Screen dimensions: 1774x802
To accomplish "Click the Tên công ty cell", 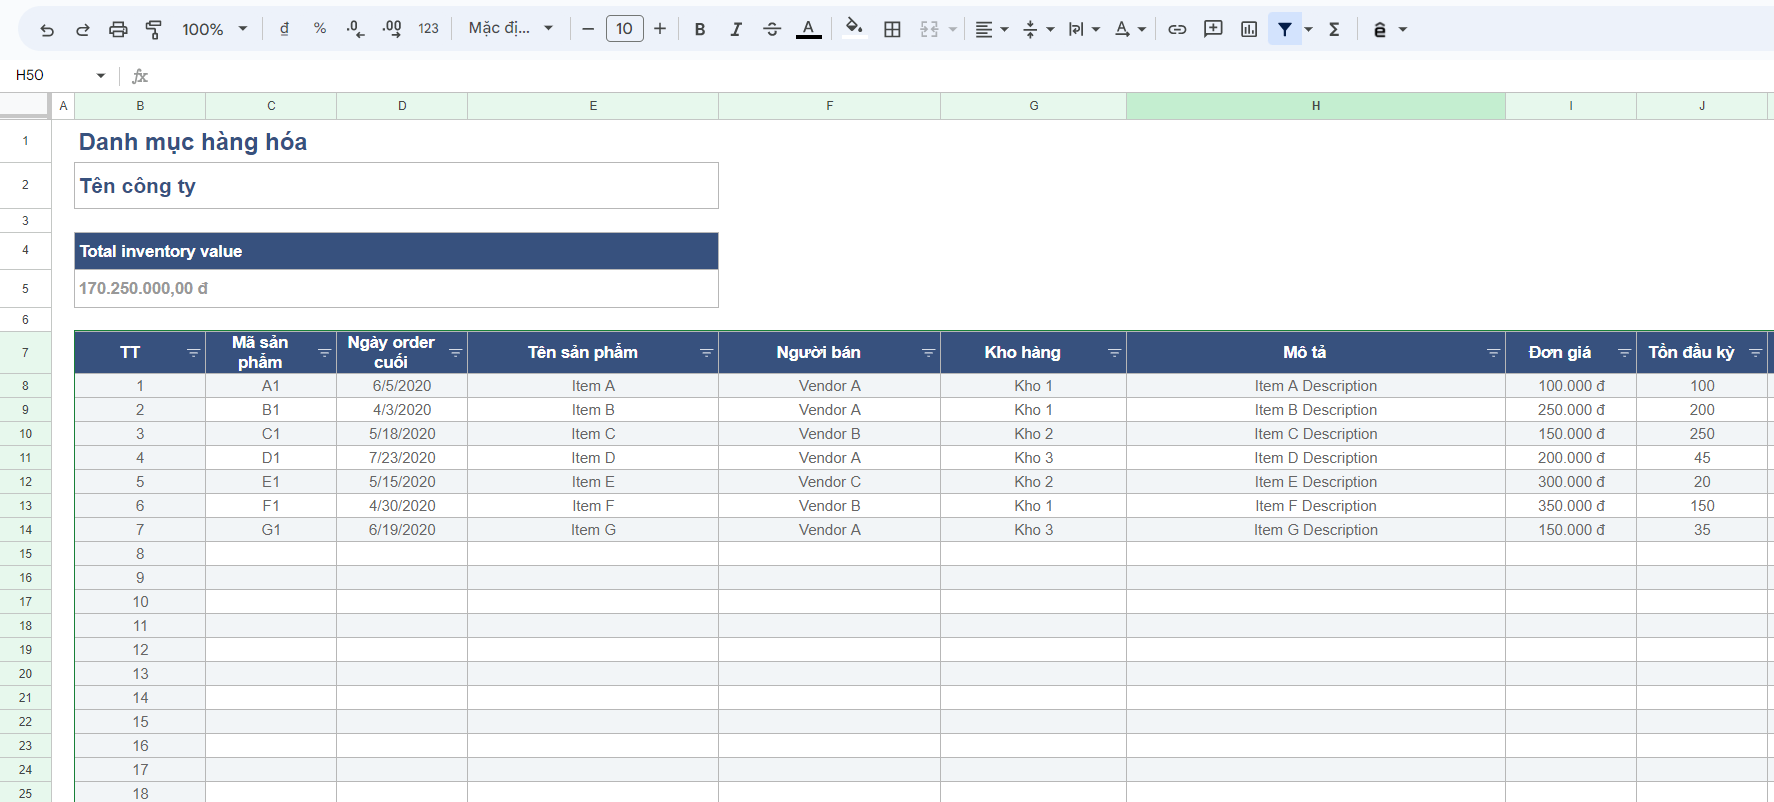I will pyautogui.click(x=396, y=186).
